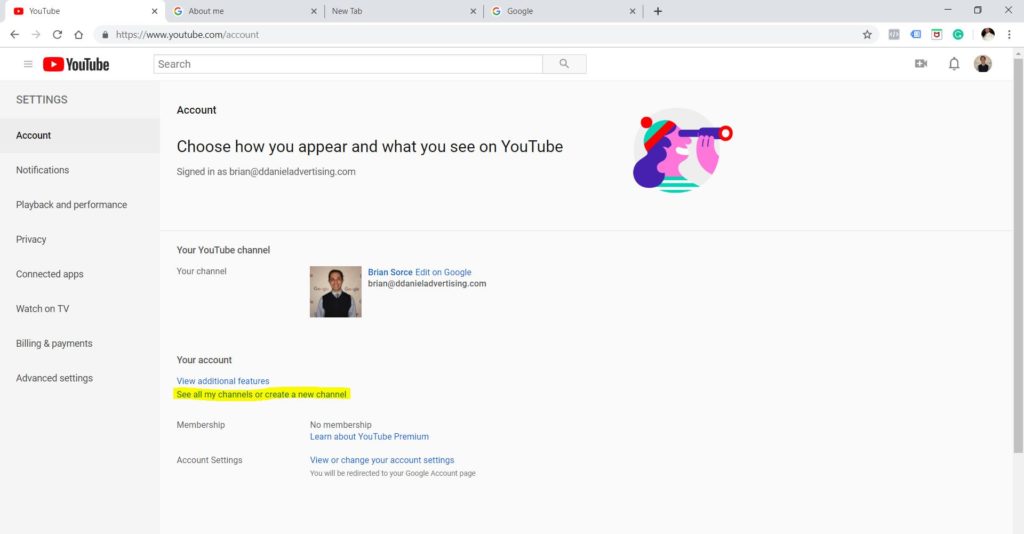Click the browser forward arrow
This screenshot has height=534, width=1024.
36,35
